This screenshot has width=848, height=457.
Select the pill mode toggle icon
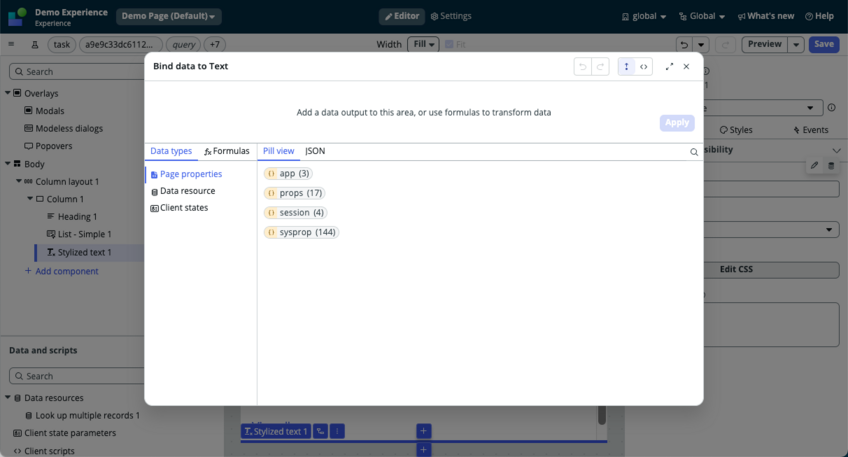(x=626, y=67)
